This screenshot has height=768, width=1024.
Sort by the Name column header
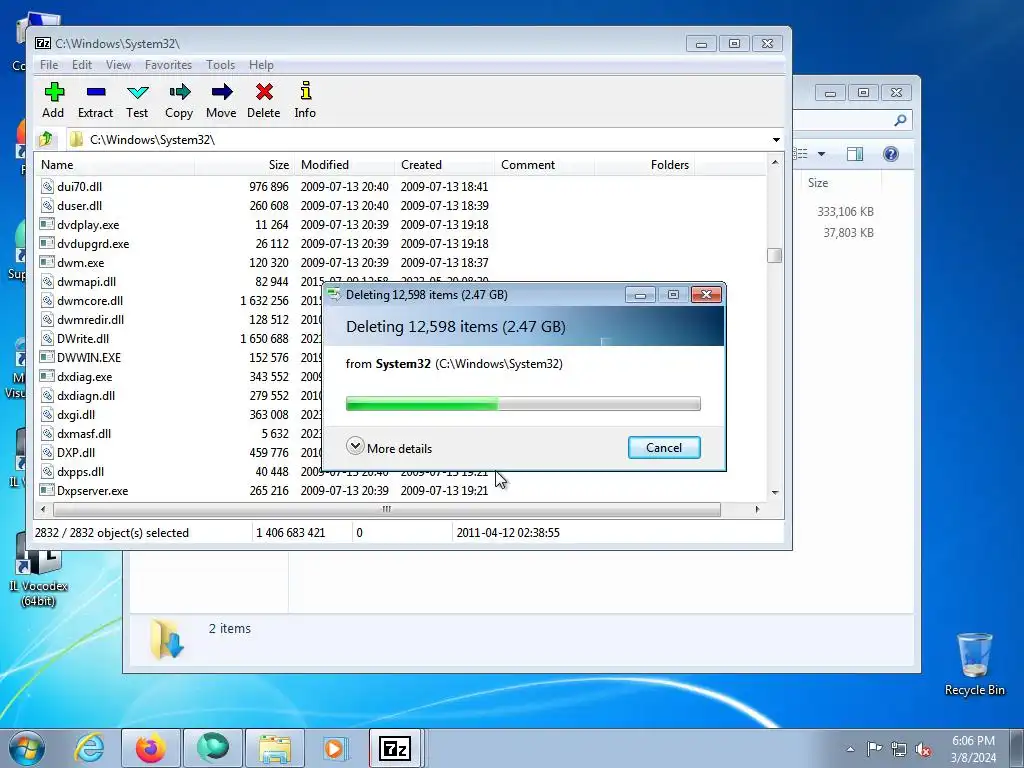(116, 165)
